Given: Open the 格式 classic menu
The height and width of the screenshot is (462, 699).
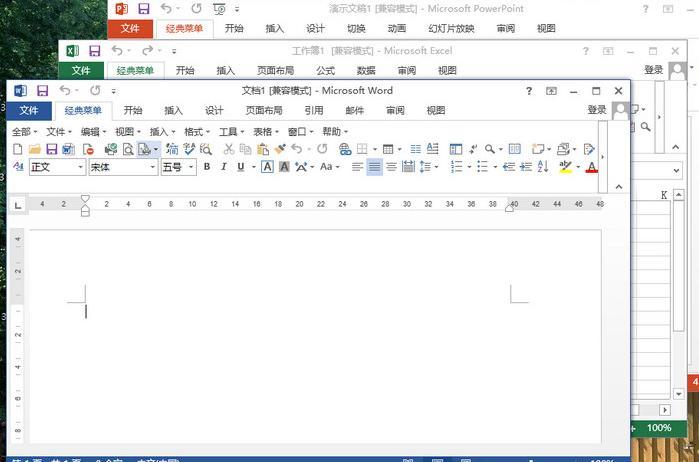Looking at the screenshot, I should click(x=197, y=132).
